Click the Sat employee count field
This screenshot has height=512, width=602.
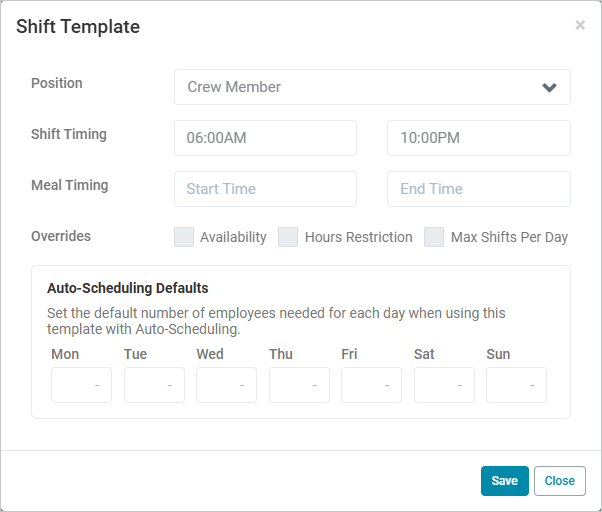tap(444, 385)
